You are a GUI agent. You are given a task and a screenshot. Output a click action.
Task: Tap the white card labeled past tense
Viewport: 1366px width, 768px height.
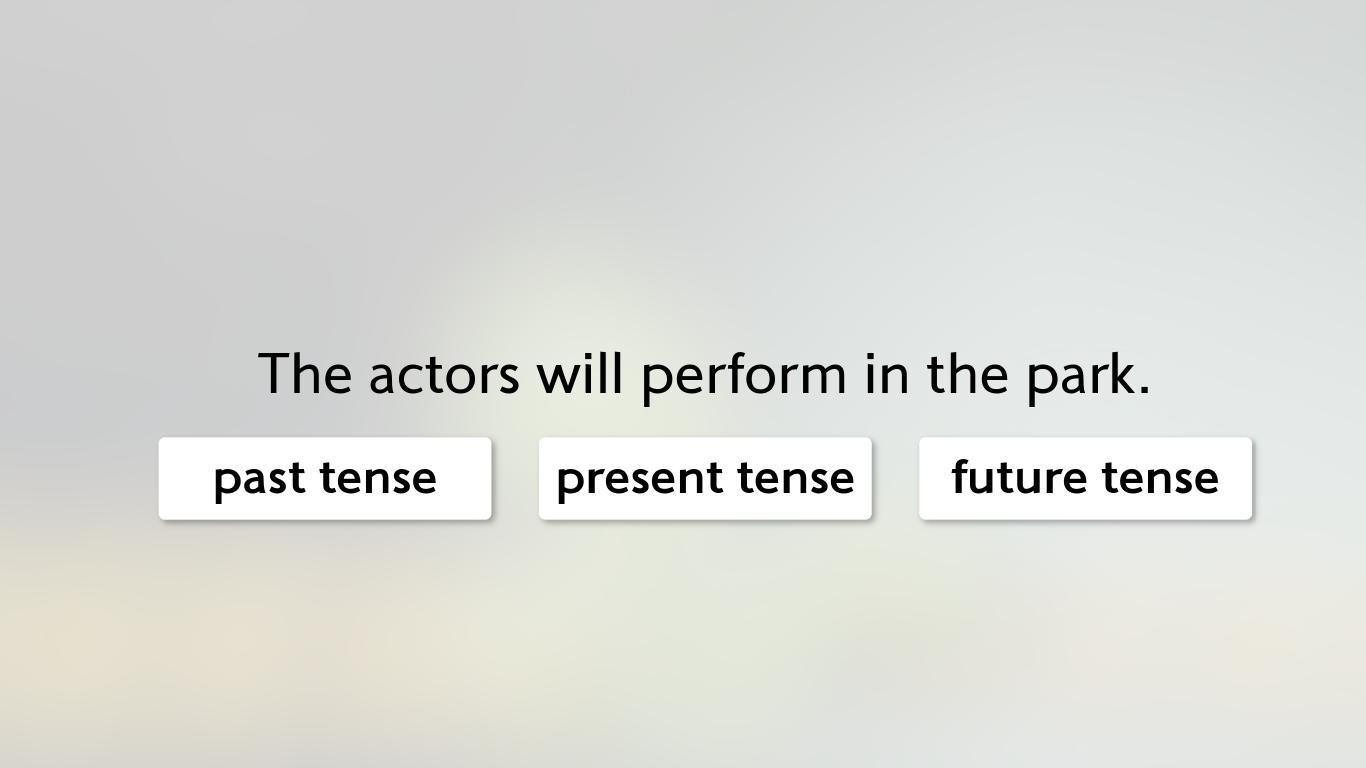click(325, 478)
